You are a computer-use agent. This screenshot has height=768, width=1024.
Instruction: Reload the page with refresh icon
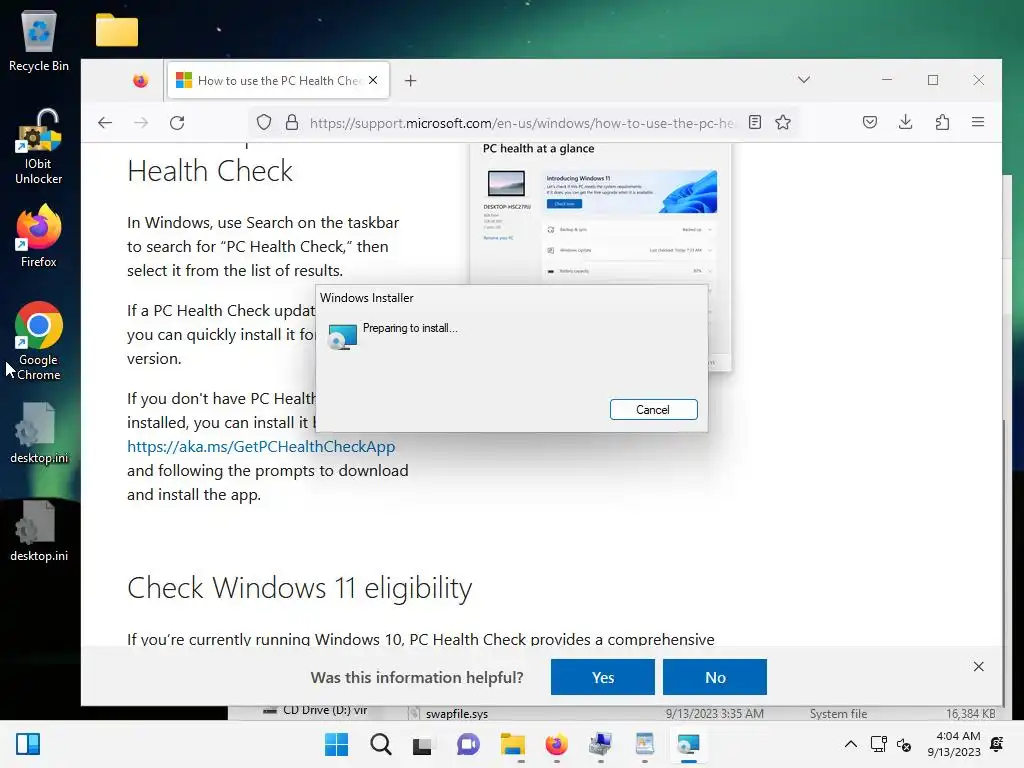(x=177, y=123)
